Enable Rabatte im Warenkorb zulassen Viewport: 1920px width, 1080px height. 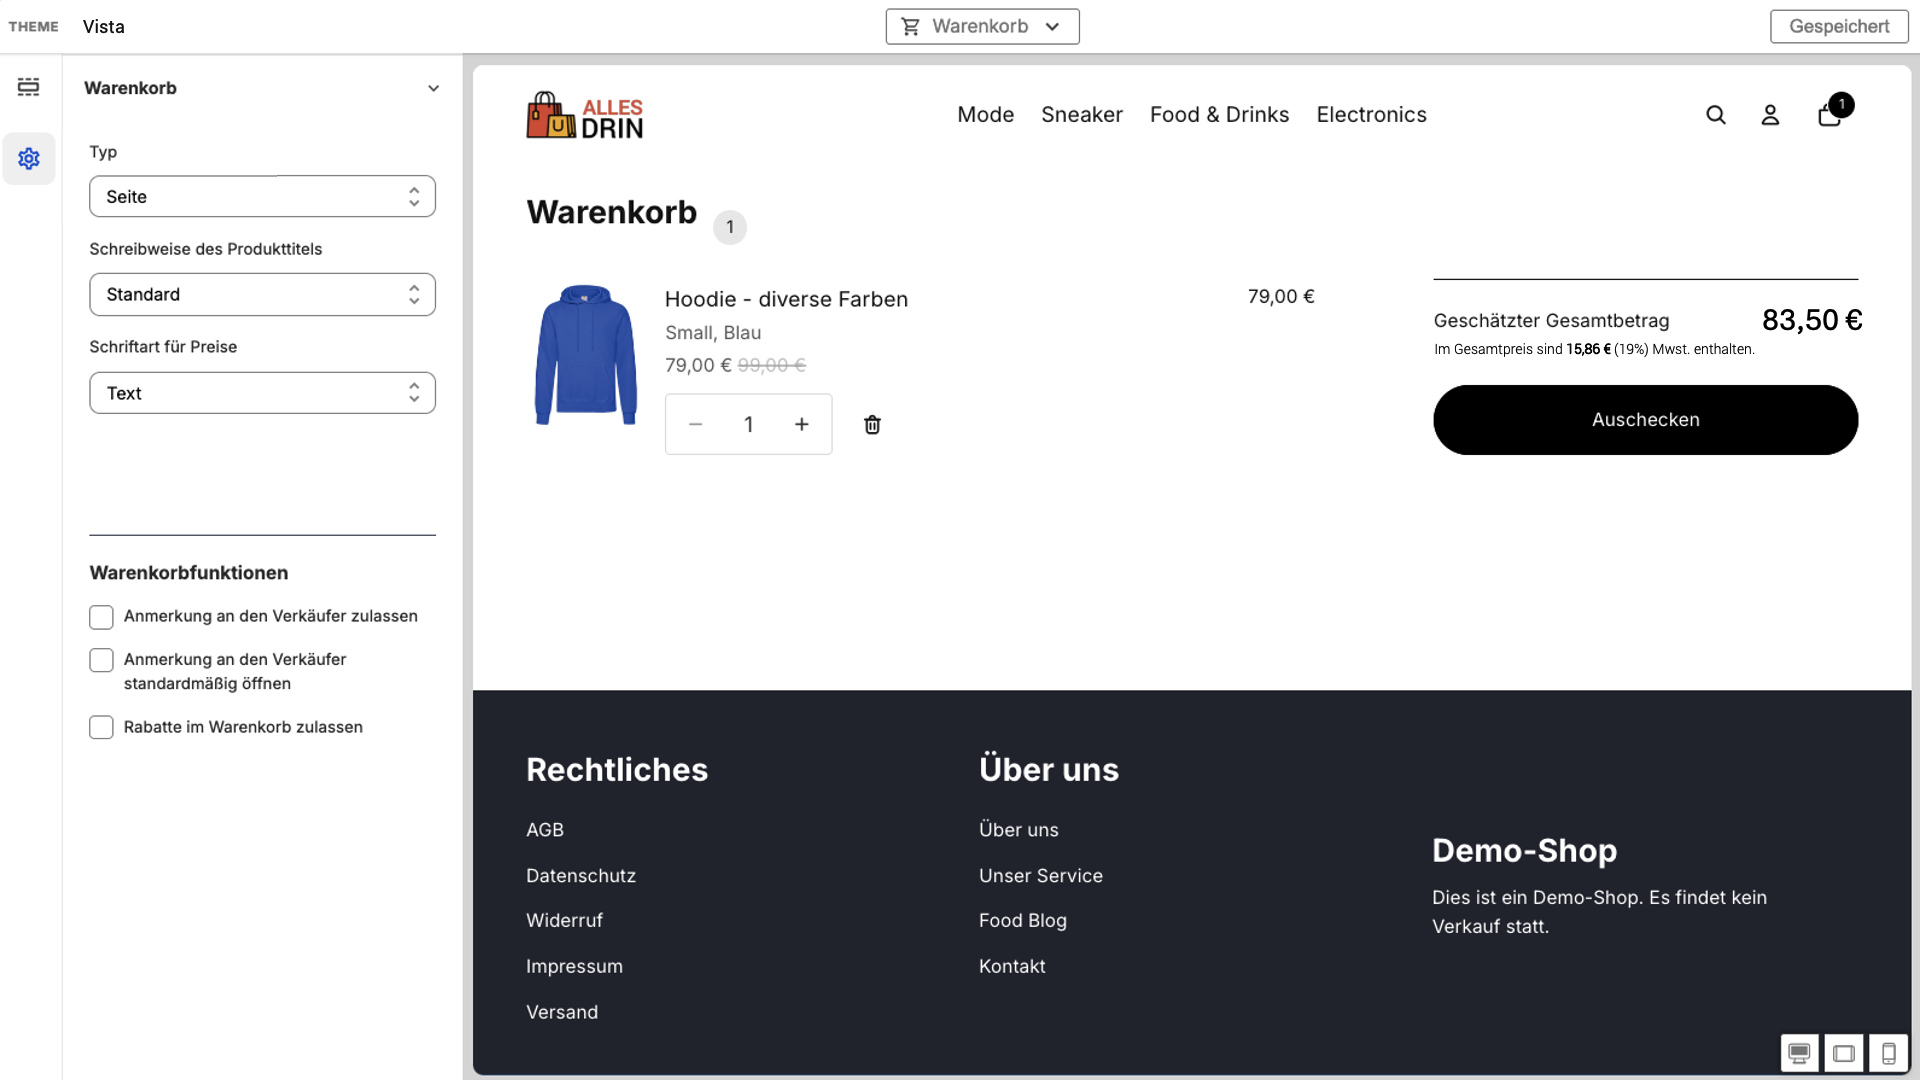tap(101, 727)
